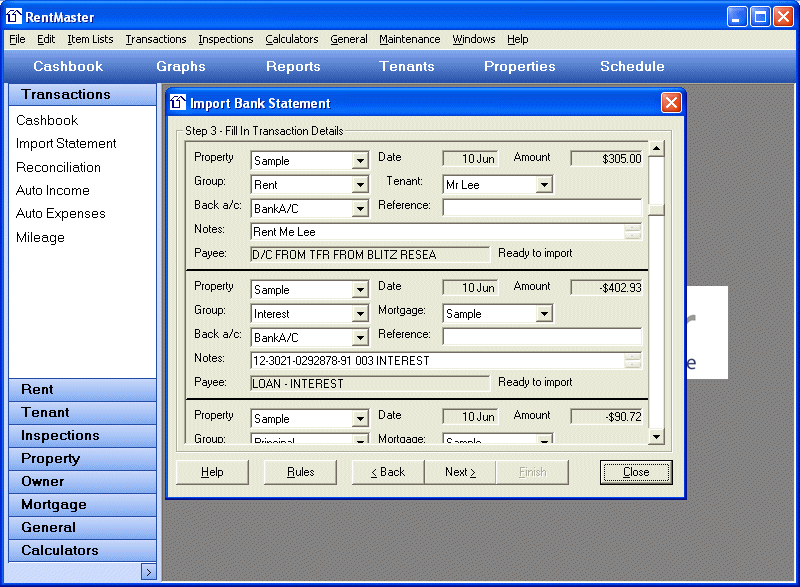Expand the Group dropdown showing Interest
This screenshot has height=587, width=800.
point(360,314)
